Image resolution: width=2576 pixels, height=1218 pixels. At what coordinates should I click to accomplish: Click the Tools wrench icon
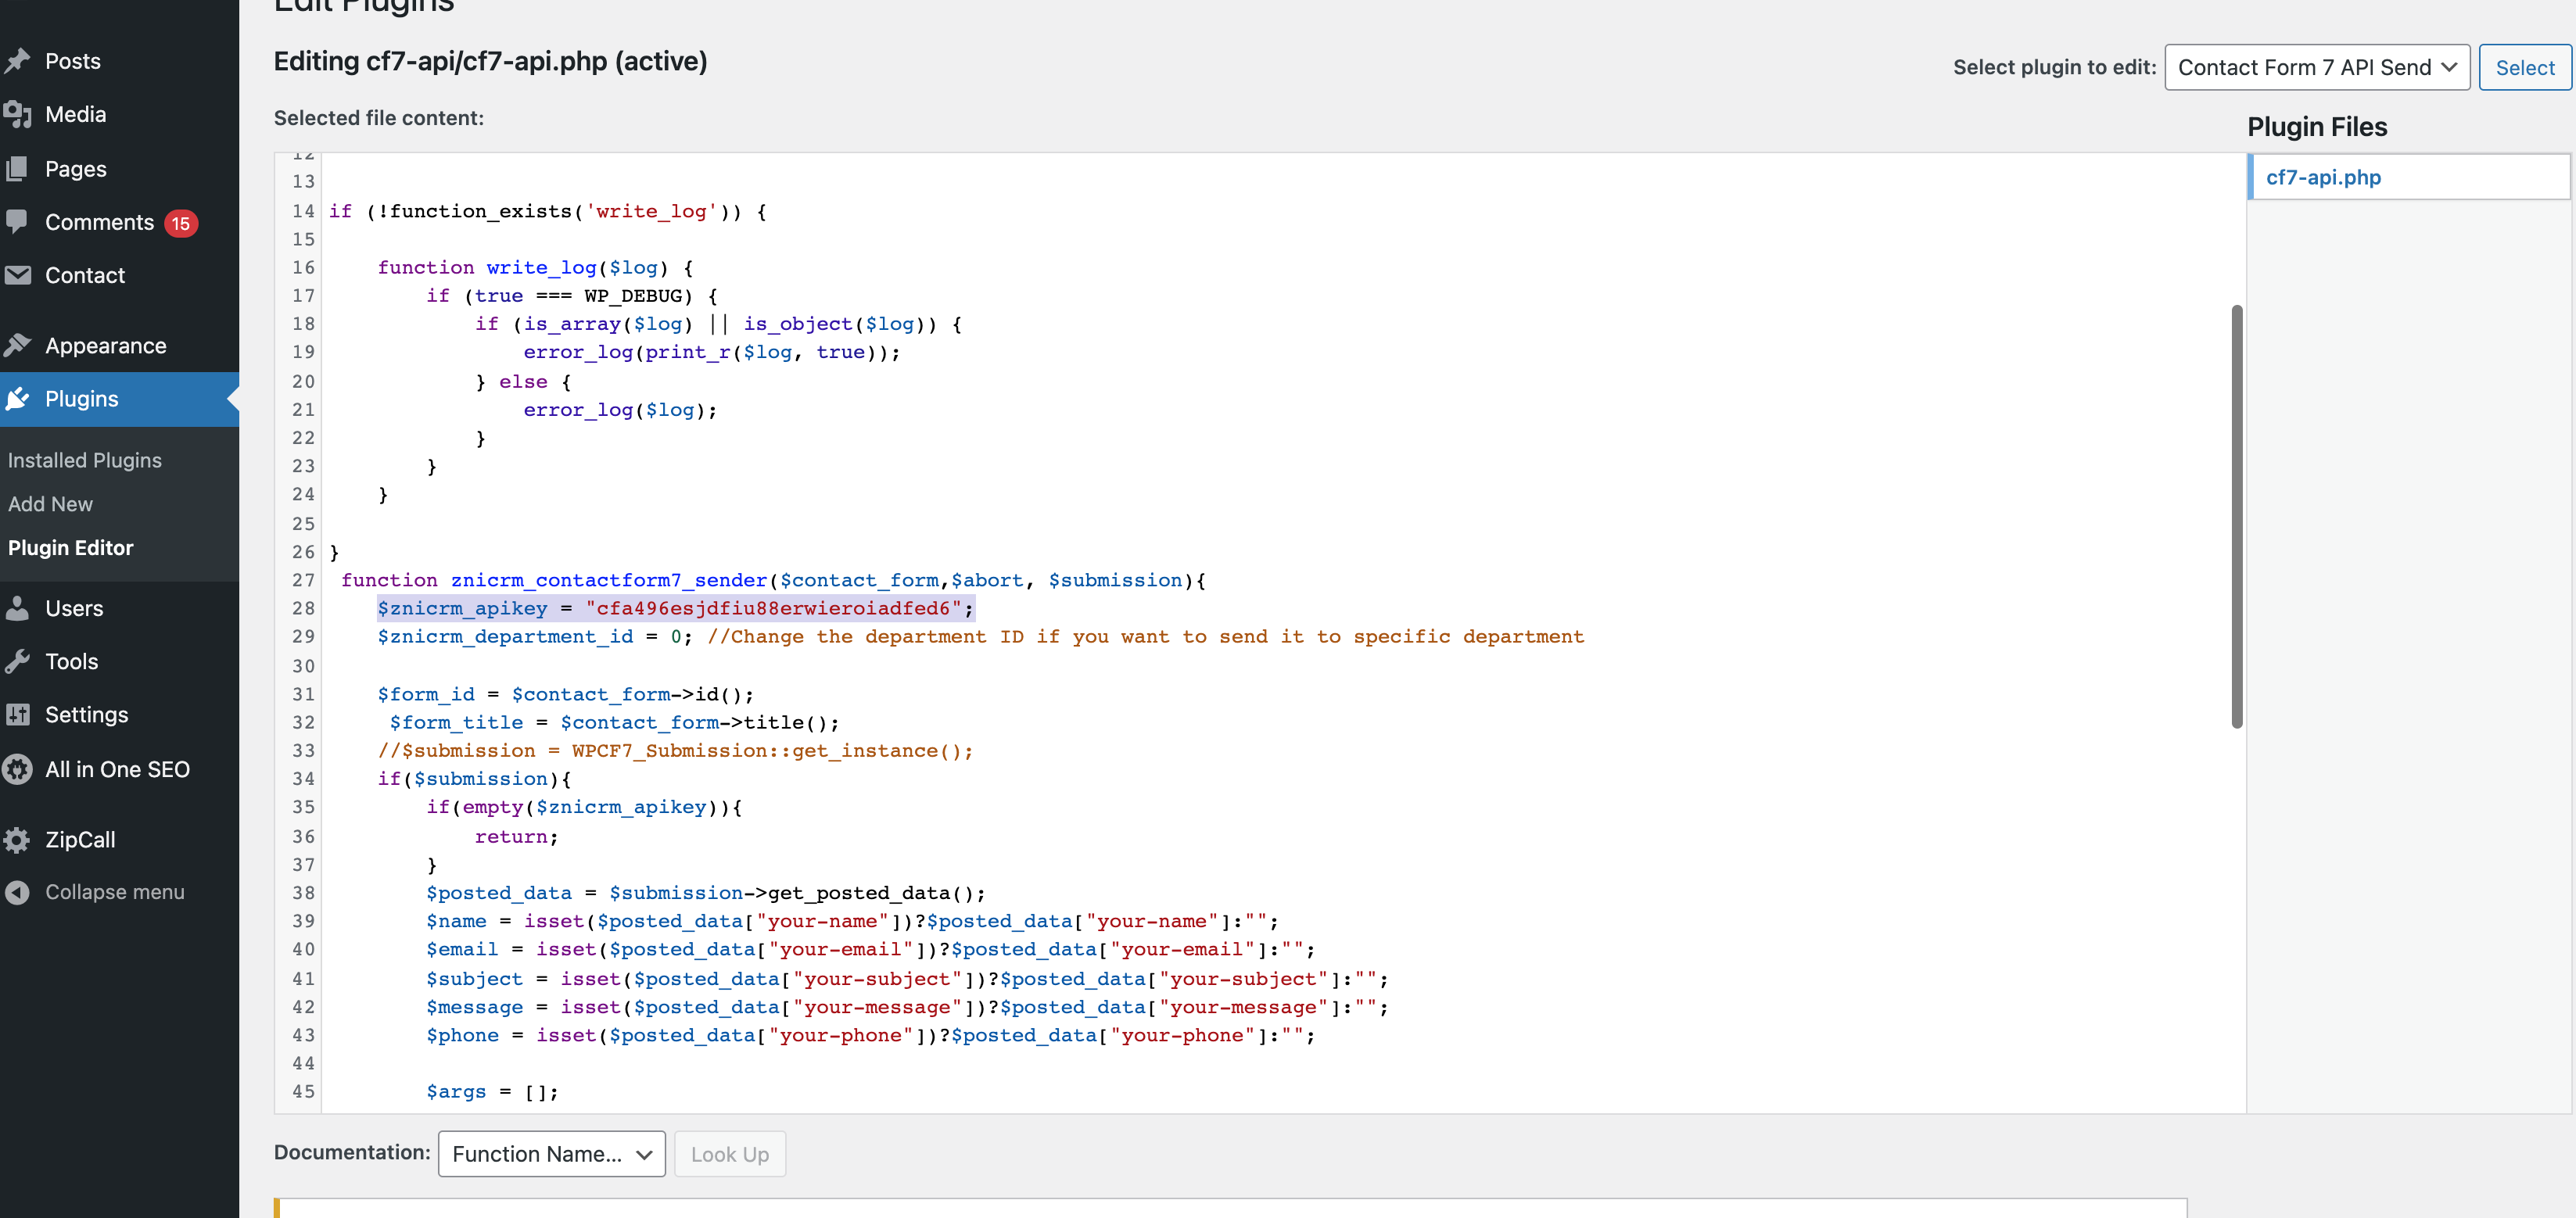17,661
